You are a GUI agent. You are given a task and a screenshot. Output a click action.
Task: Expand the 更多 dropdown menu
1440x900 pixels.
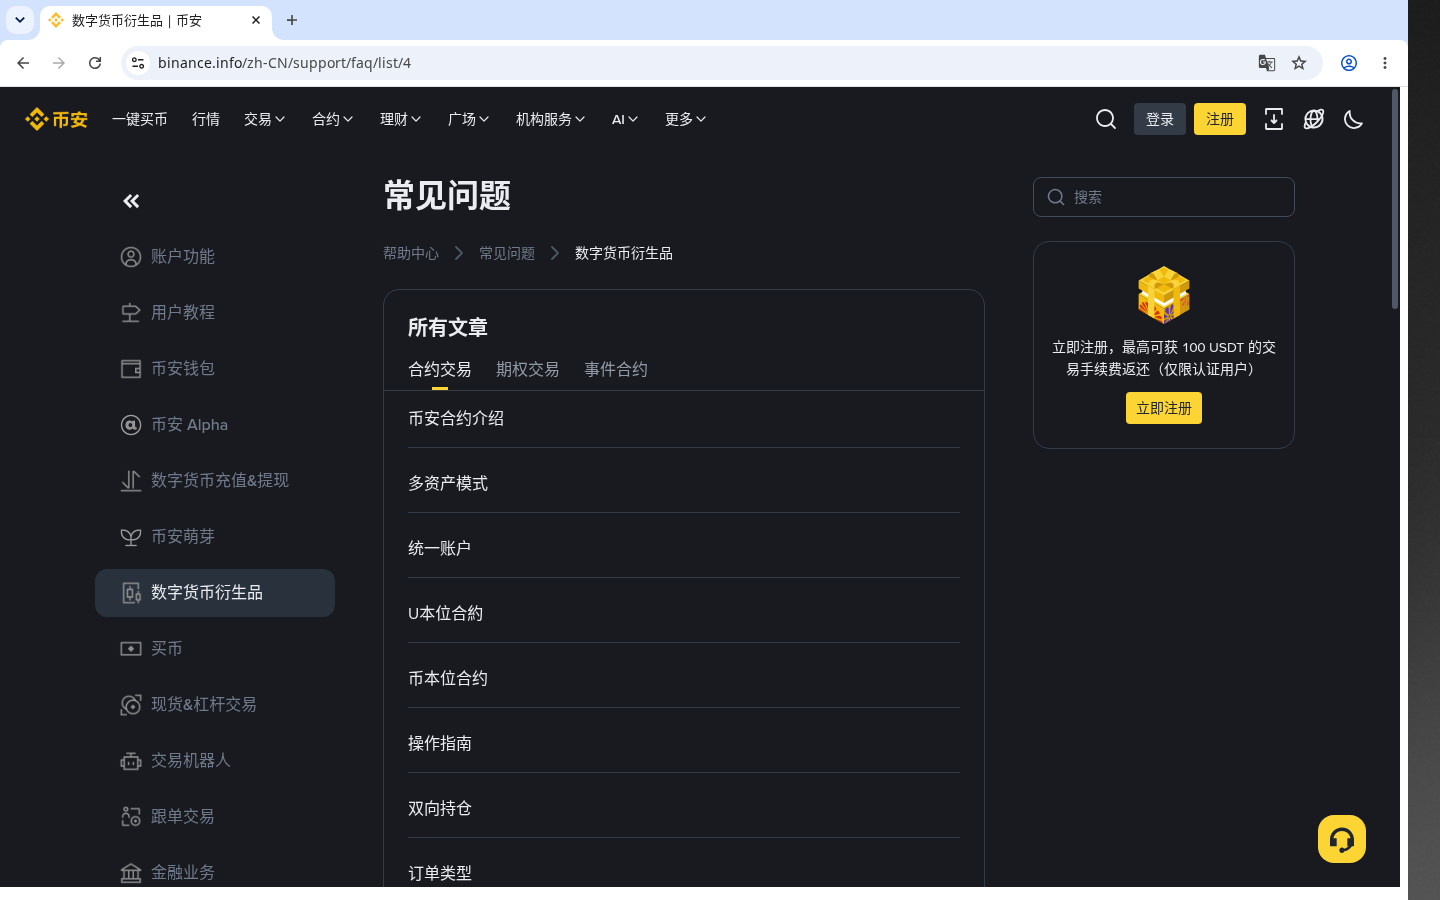click(x=686, y=120)
